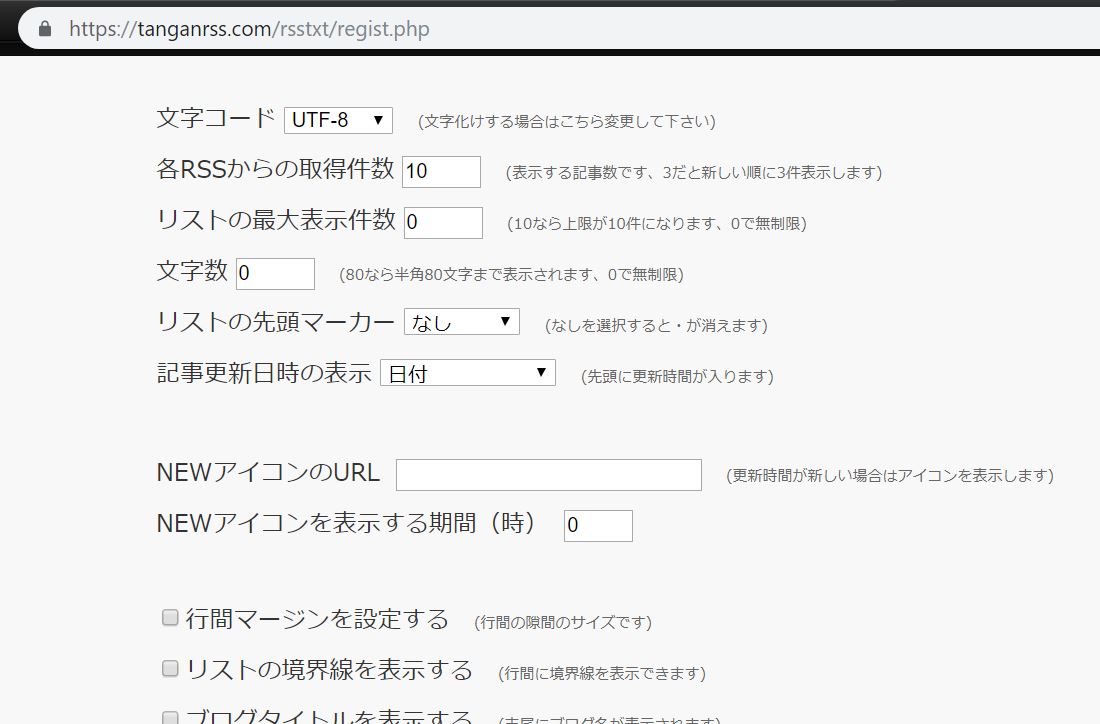Viewport: 1100px width, 724px height.
Task: Change the character encoding from UTF-8
Action: point(337,119)
